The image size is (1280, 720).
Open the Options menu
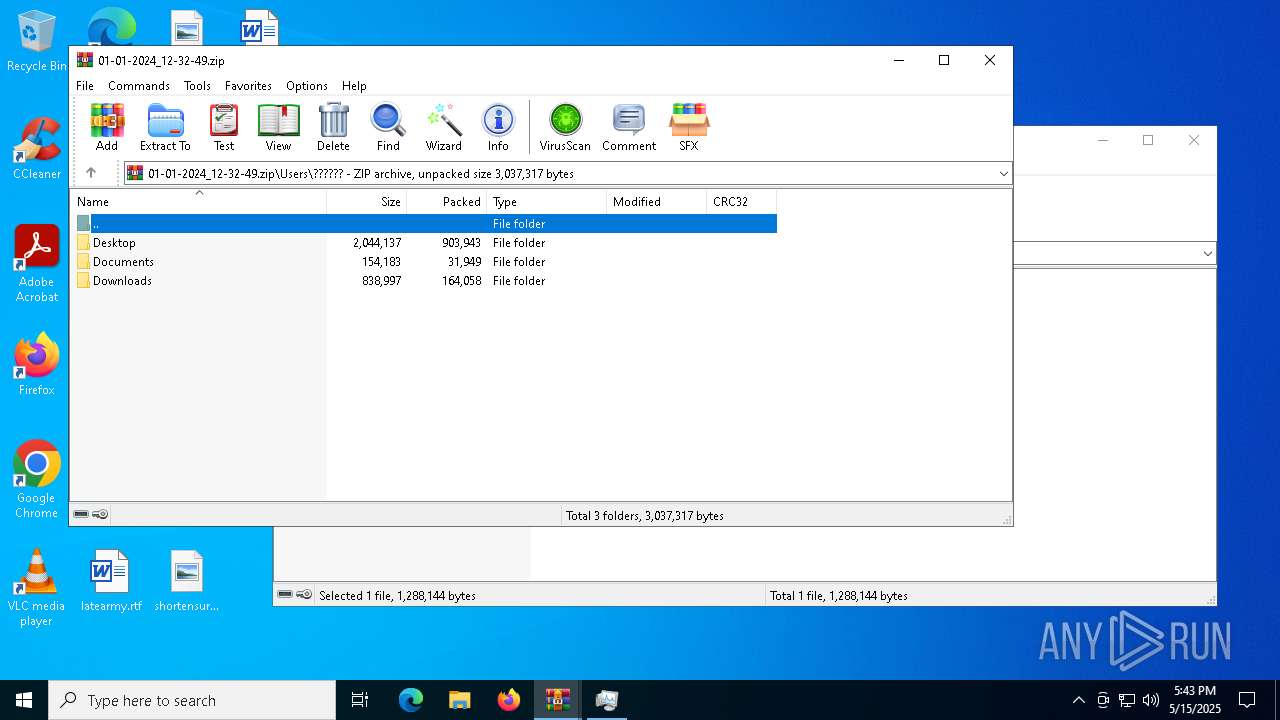click(x=307, y=86)
